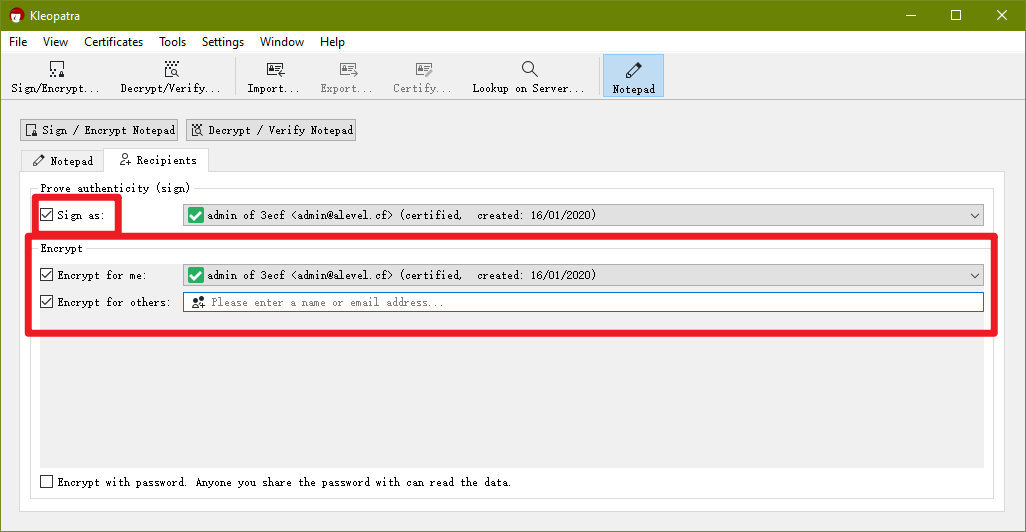
Task: Switch to the Notepad tab
Action: (63, 161)
